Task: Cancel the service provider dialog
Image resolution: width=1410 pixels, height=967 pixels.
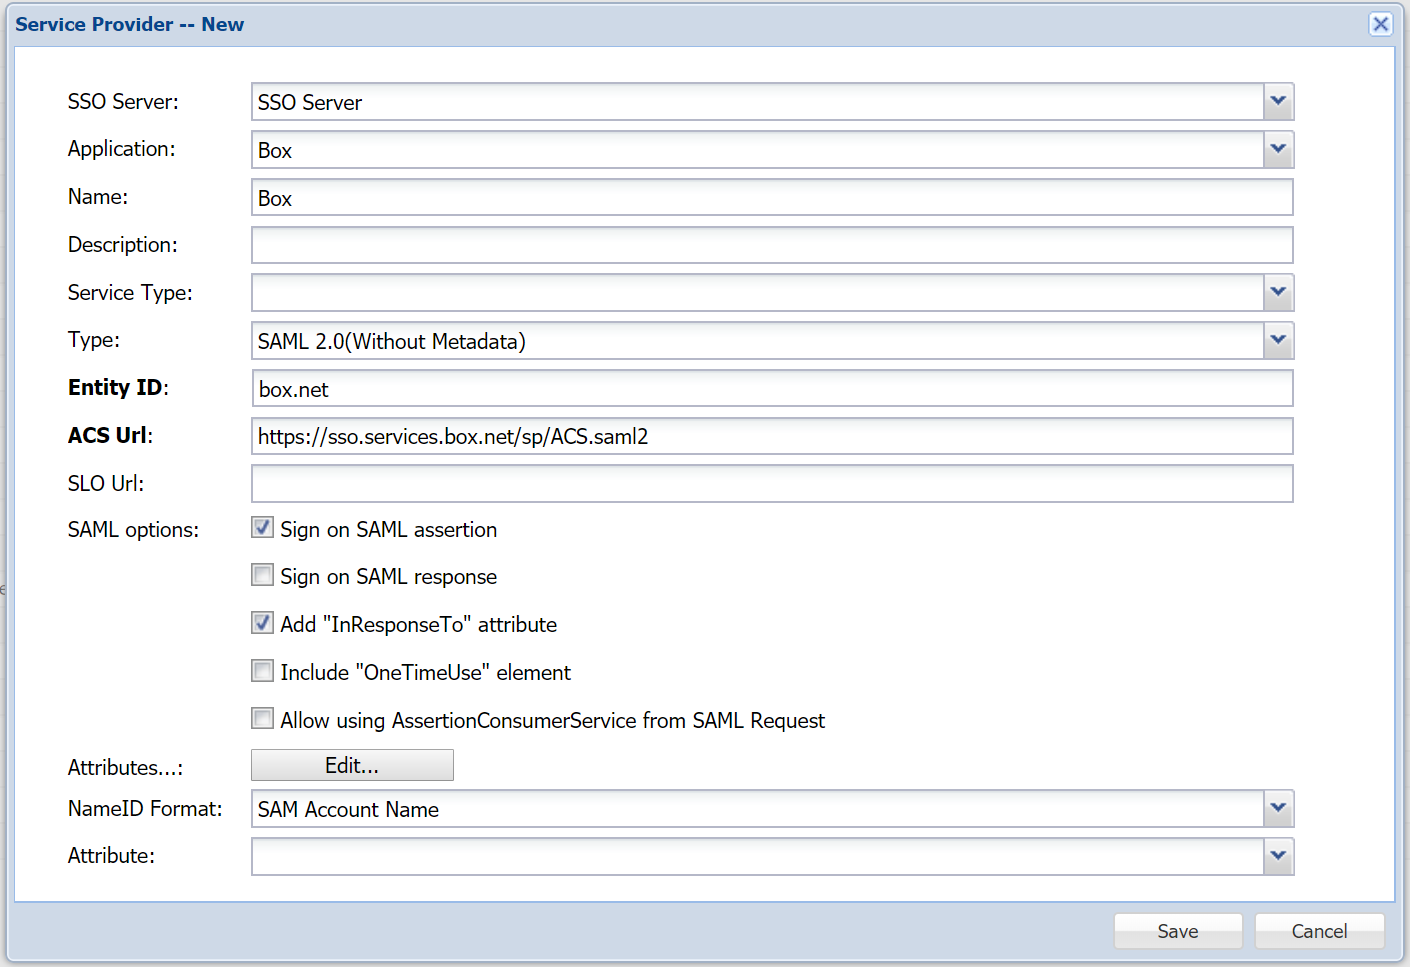Action: (1319, 931)
